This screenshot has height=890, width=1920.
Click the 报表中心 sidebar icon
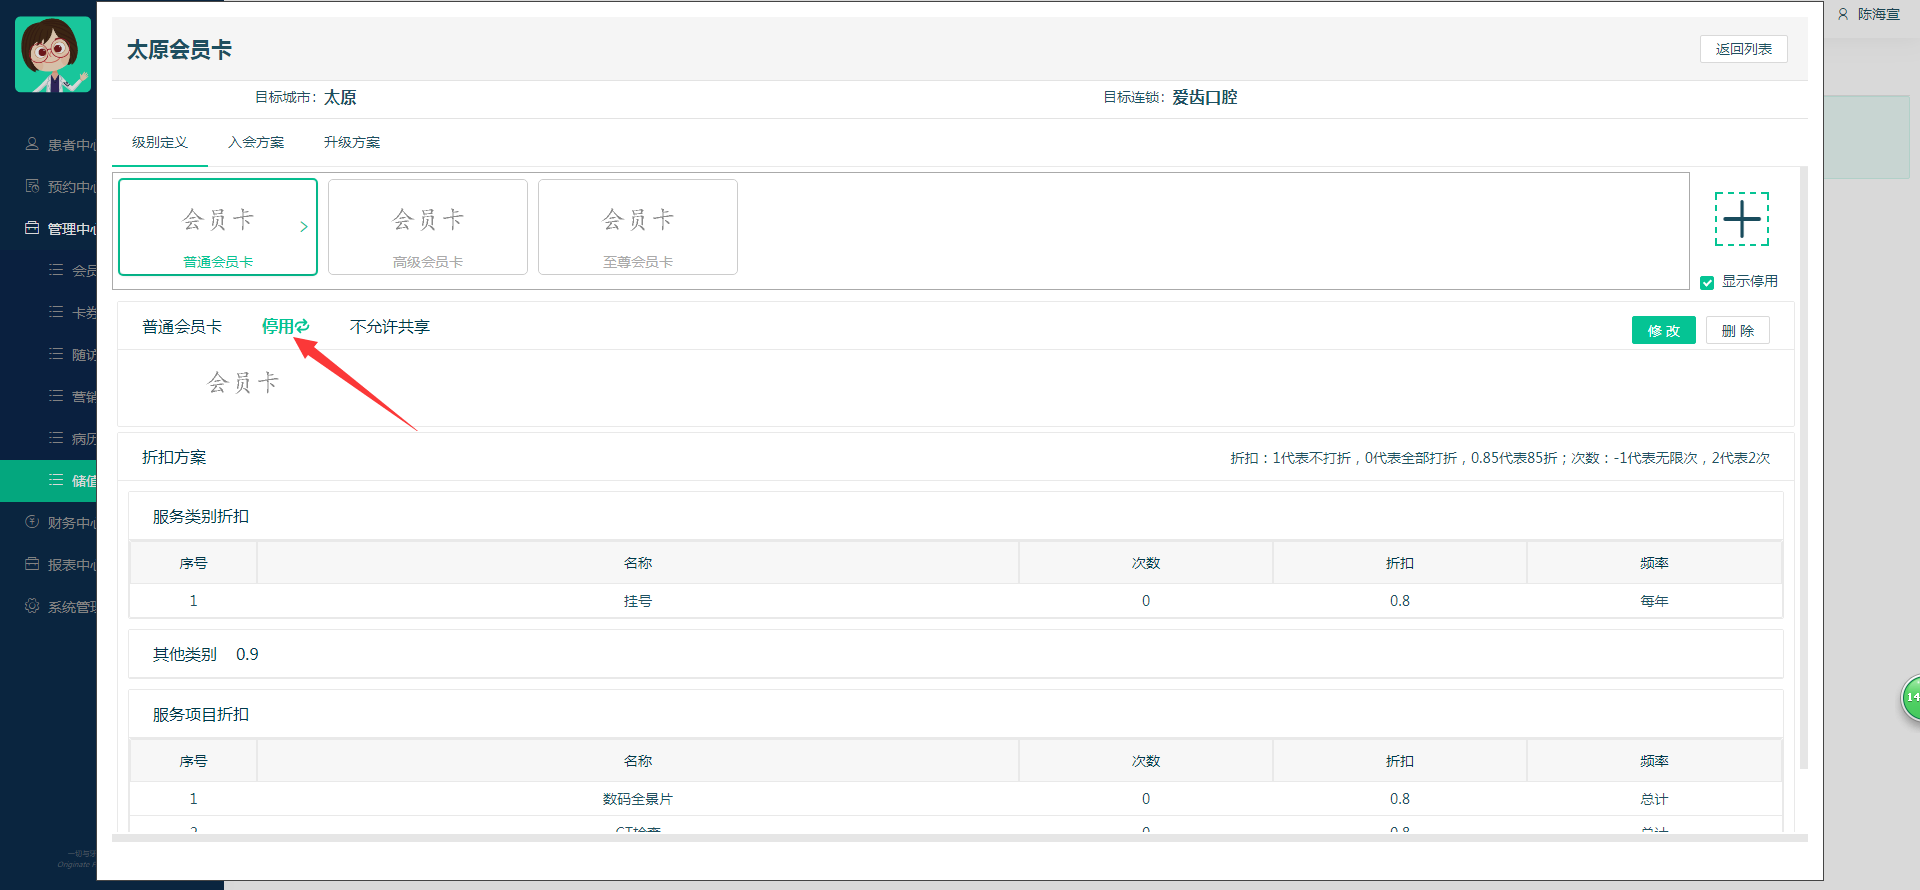32,564
